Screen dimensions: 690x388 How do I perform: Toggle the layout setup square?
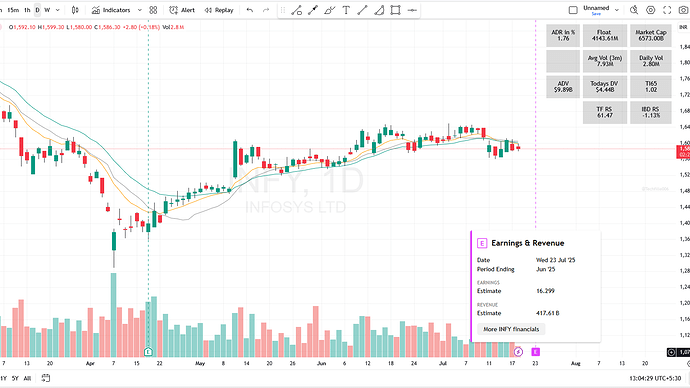(x=573, y=10)
